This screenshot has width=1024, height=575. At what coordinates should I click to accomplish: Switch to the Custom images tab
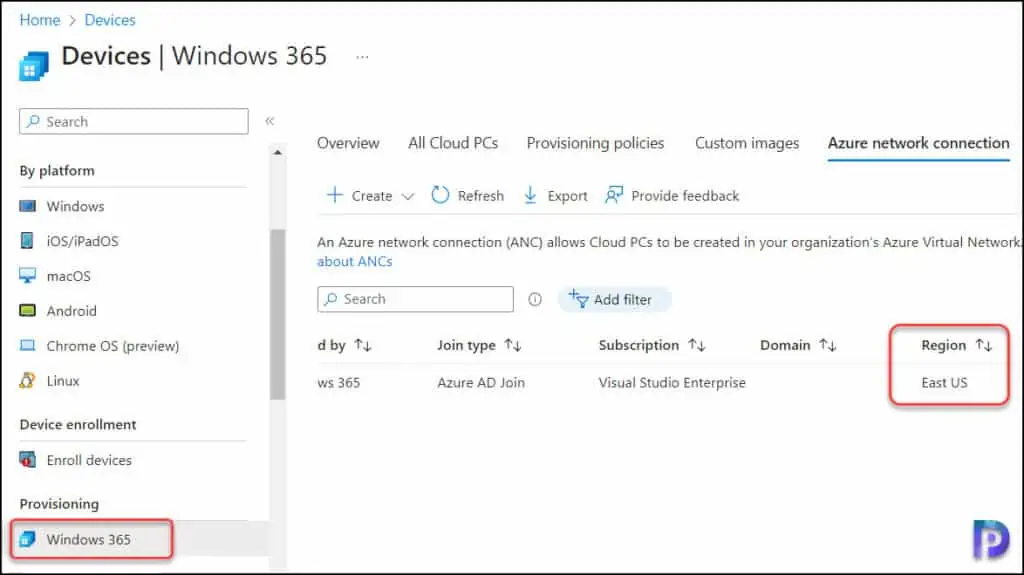pyautogui.click(x=747, y=143)
